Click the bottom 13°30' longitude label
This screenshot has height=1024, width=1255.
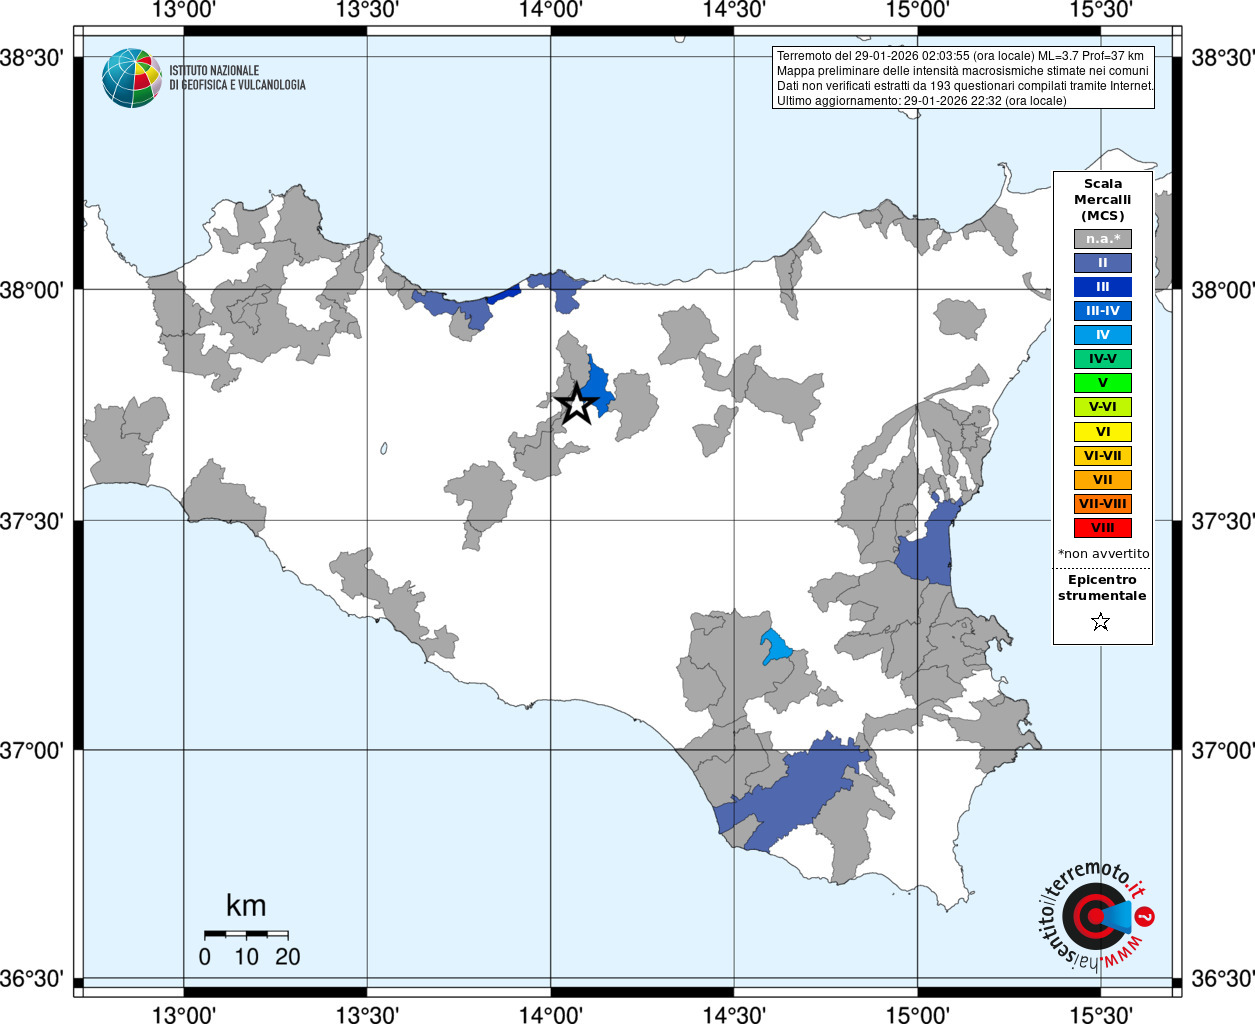367,1014
